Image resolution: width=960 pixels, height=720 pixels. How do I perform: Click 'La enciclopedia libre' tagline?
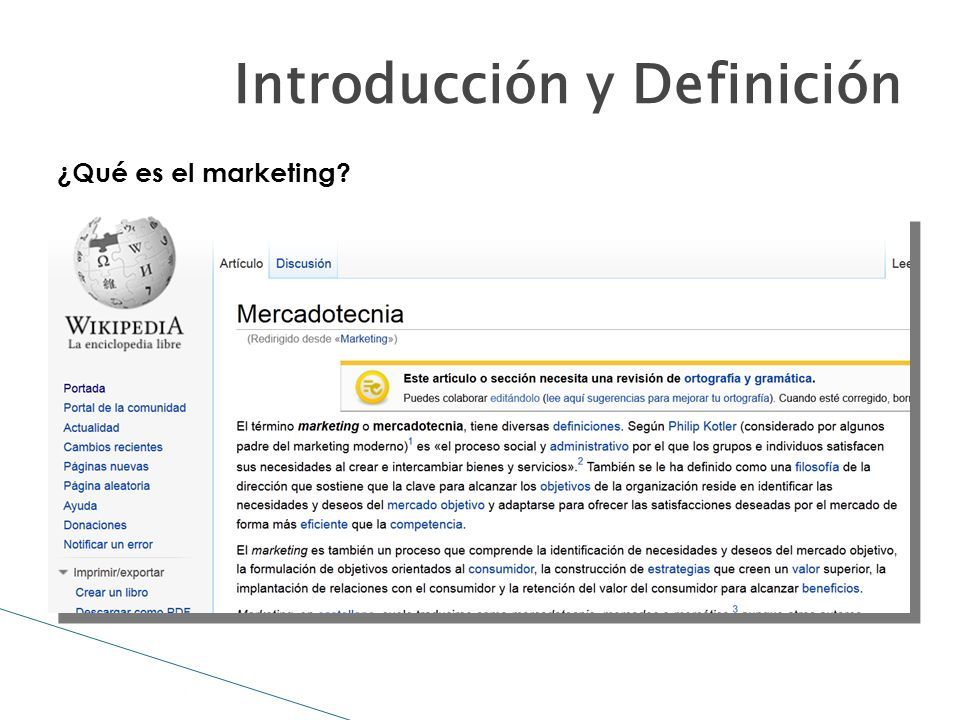(124, 344)
